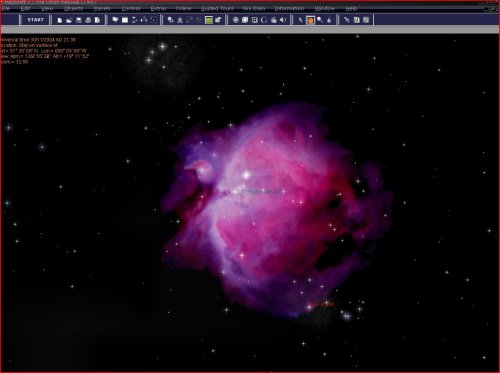Click the Zoom value readout text
This screenshot has width=500, height=373.
(x=14, y=62)
